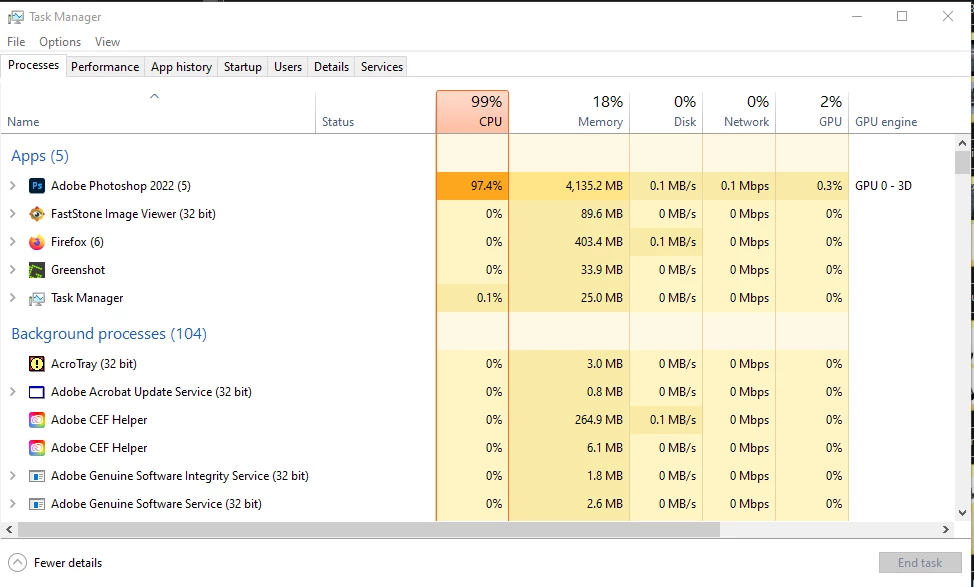Viewport: 974px width, 587px height.
Task: Click Photoshop's 97.4% CPU value
Action: click(486, 186)
